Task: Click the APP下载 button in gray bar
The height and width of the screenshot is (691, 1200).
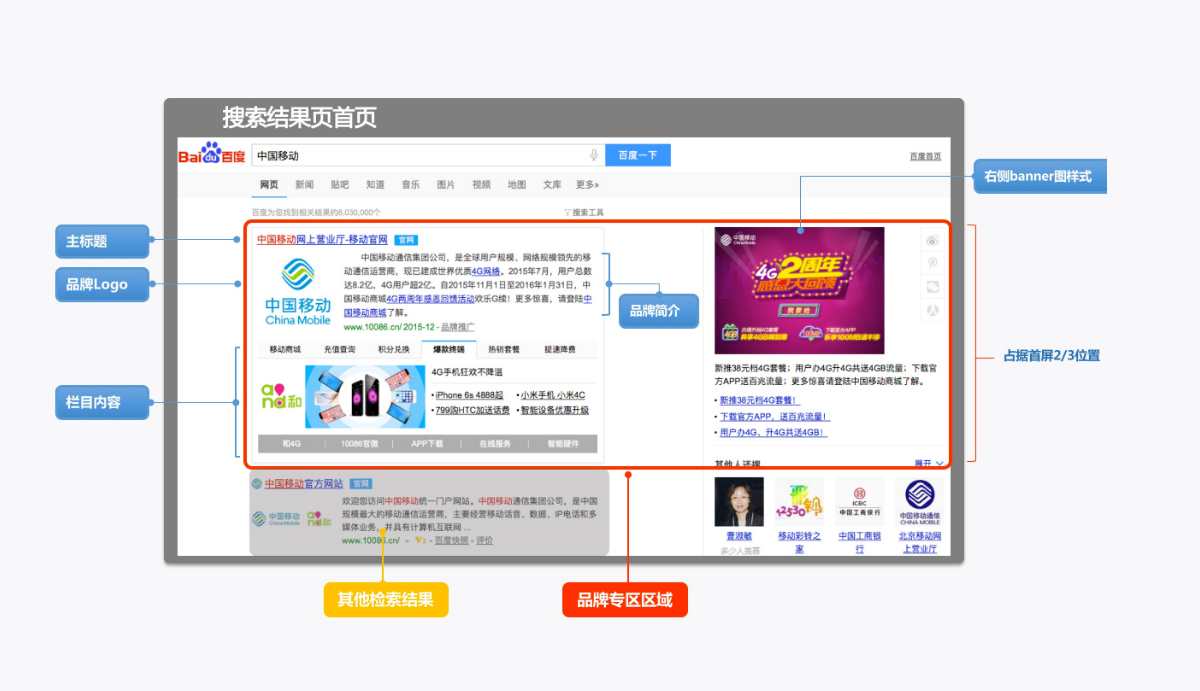Action: point(427,443)
